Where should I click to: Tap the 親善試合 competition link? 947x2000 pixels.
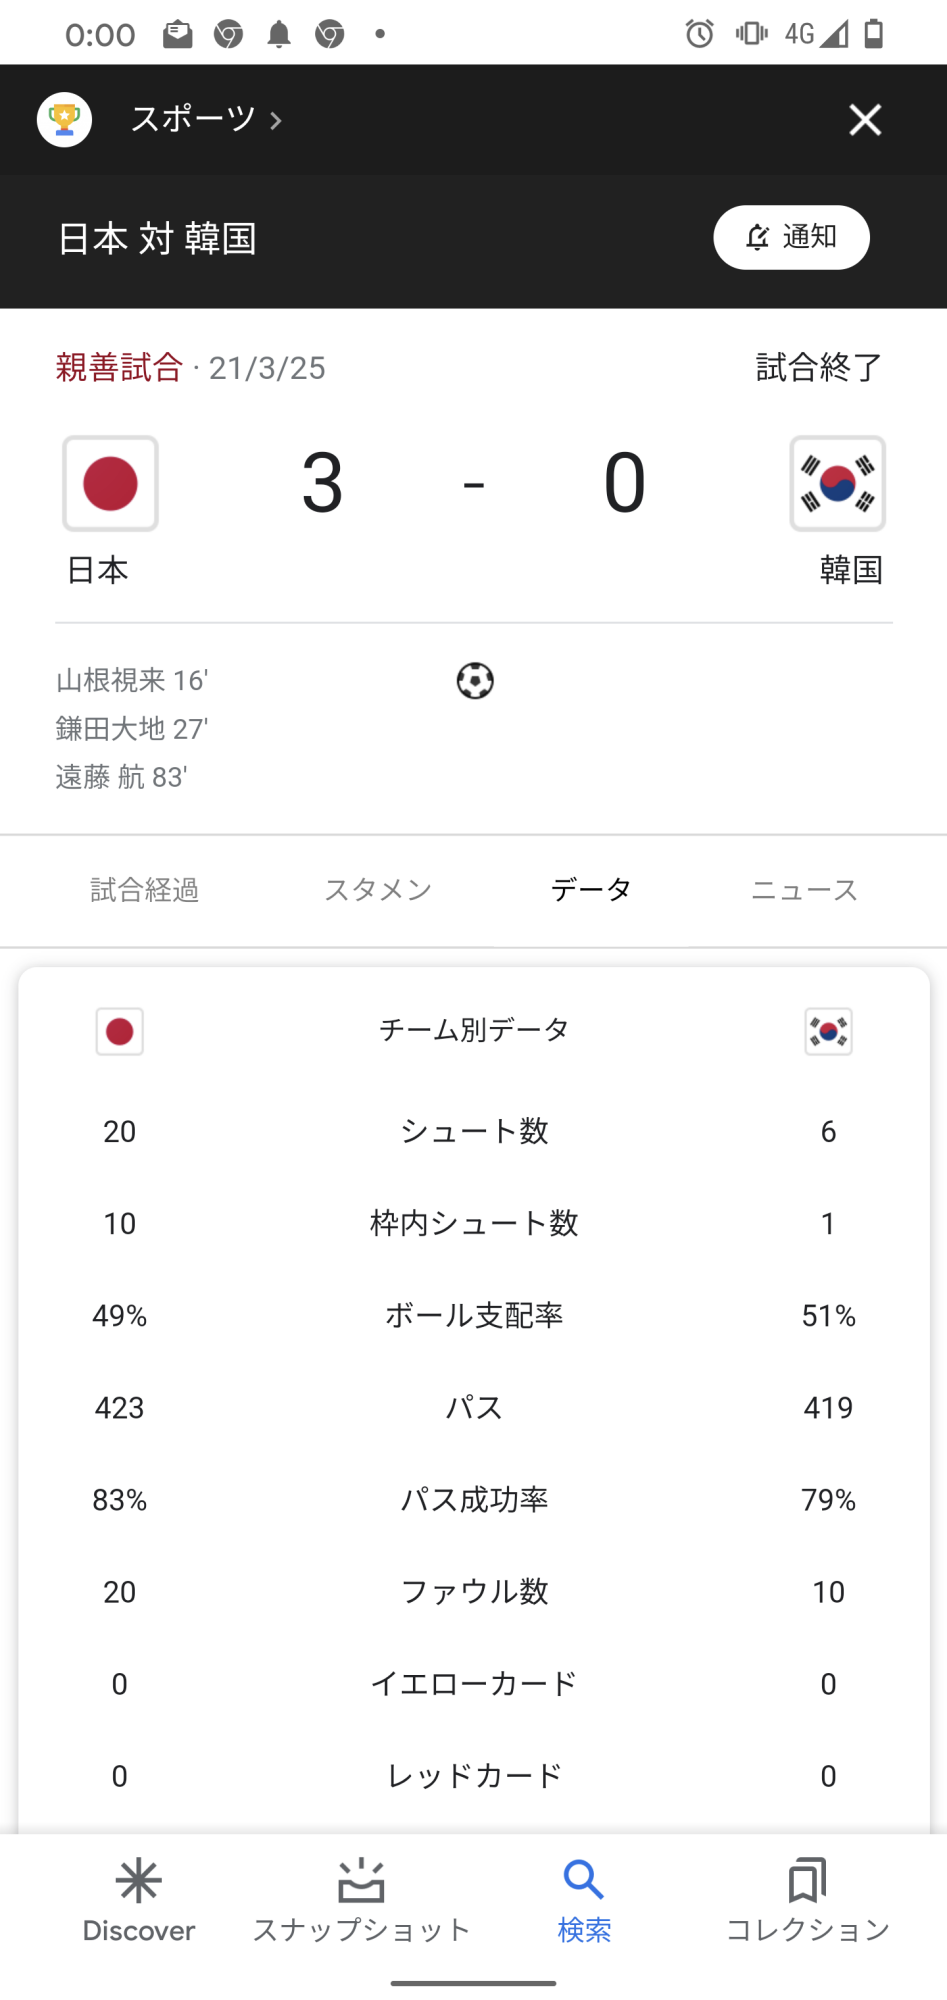tap(119, 368)
